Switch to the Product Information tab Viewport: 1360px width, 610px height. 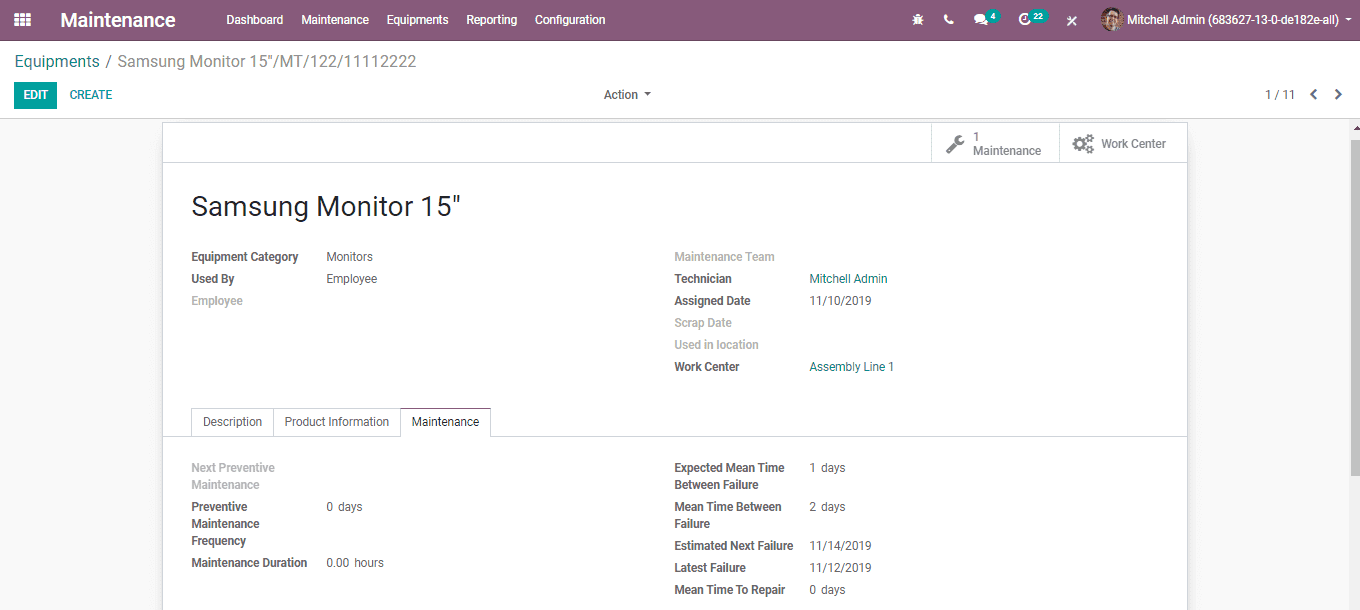click(337, 422)
